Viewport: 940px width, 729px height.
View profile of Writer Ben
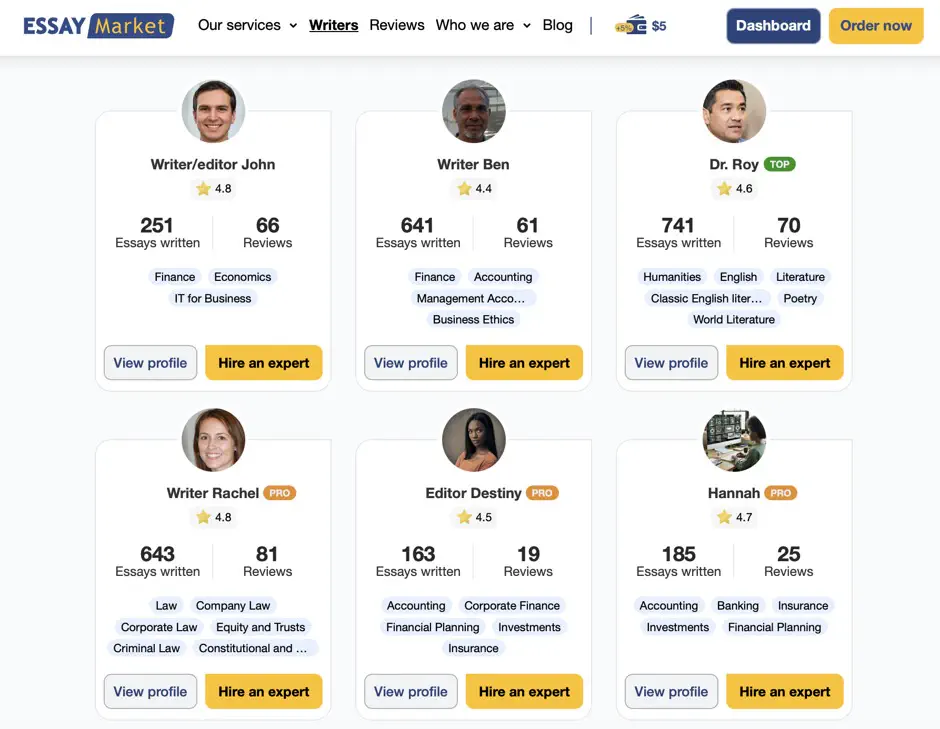411,363
